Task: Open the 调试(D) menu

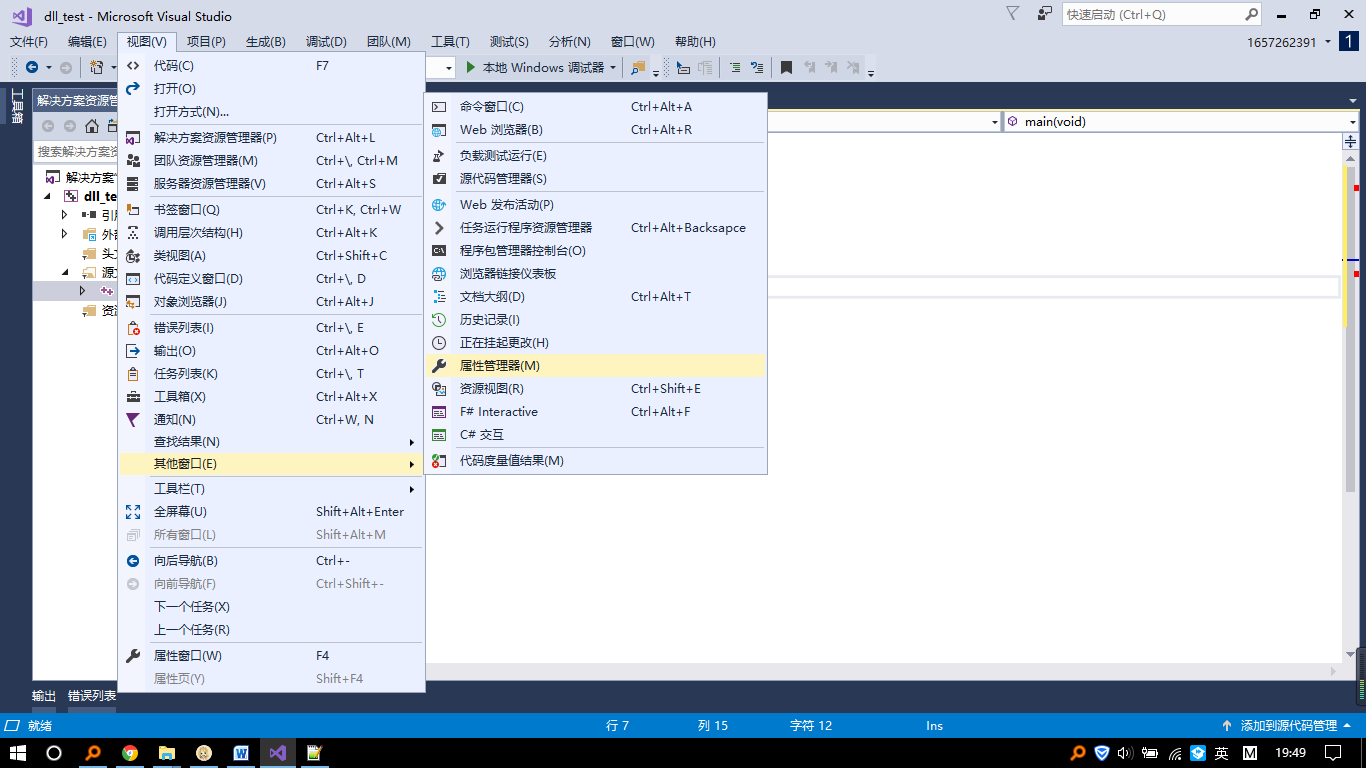Action: 324,41
